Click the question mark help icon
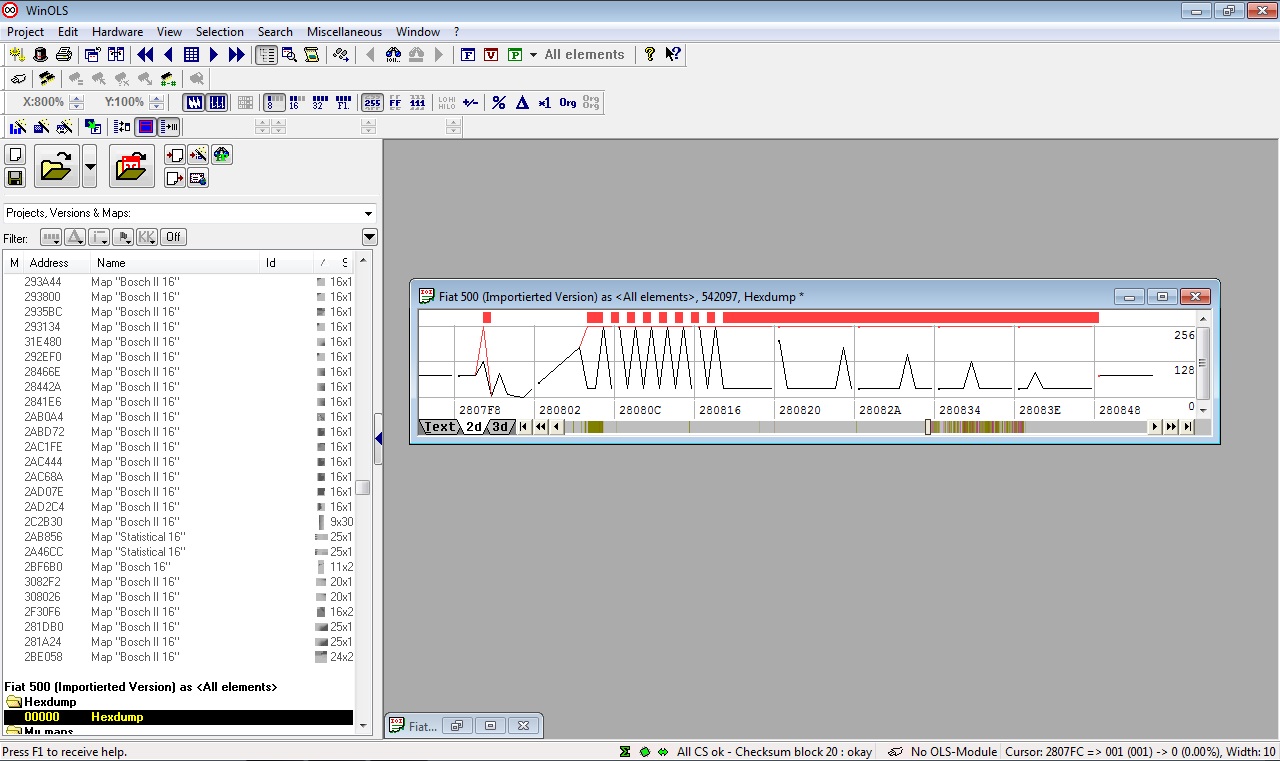The height and width of the screenshot is (761, 1280). (650, 55)
